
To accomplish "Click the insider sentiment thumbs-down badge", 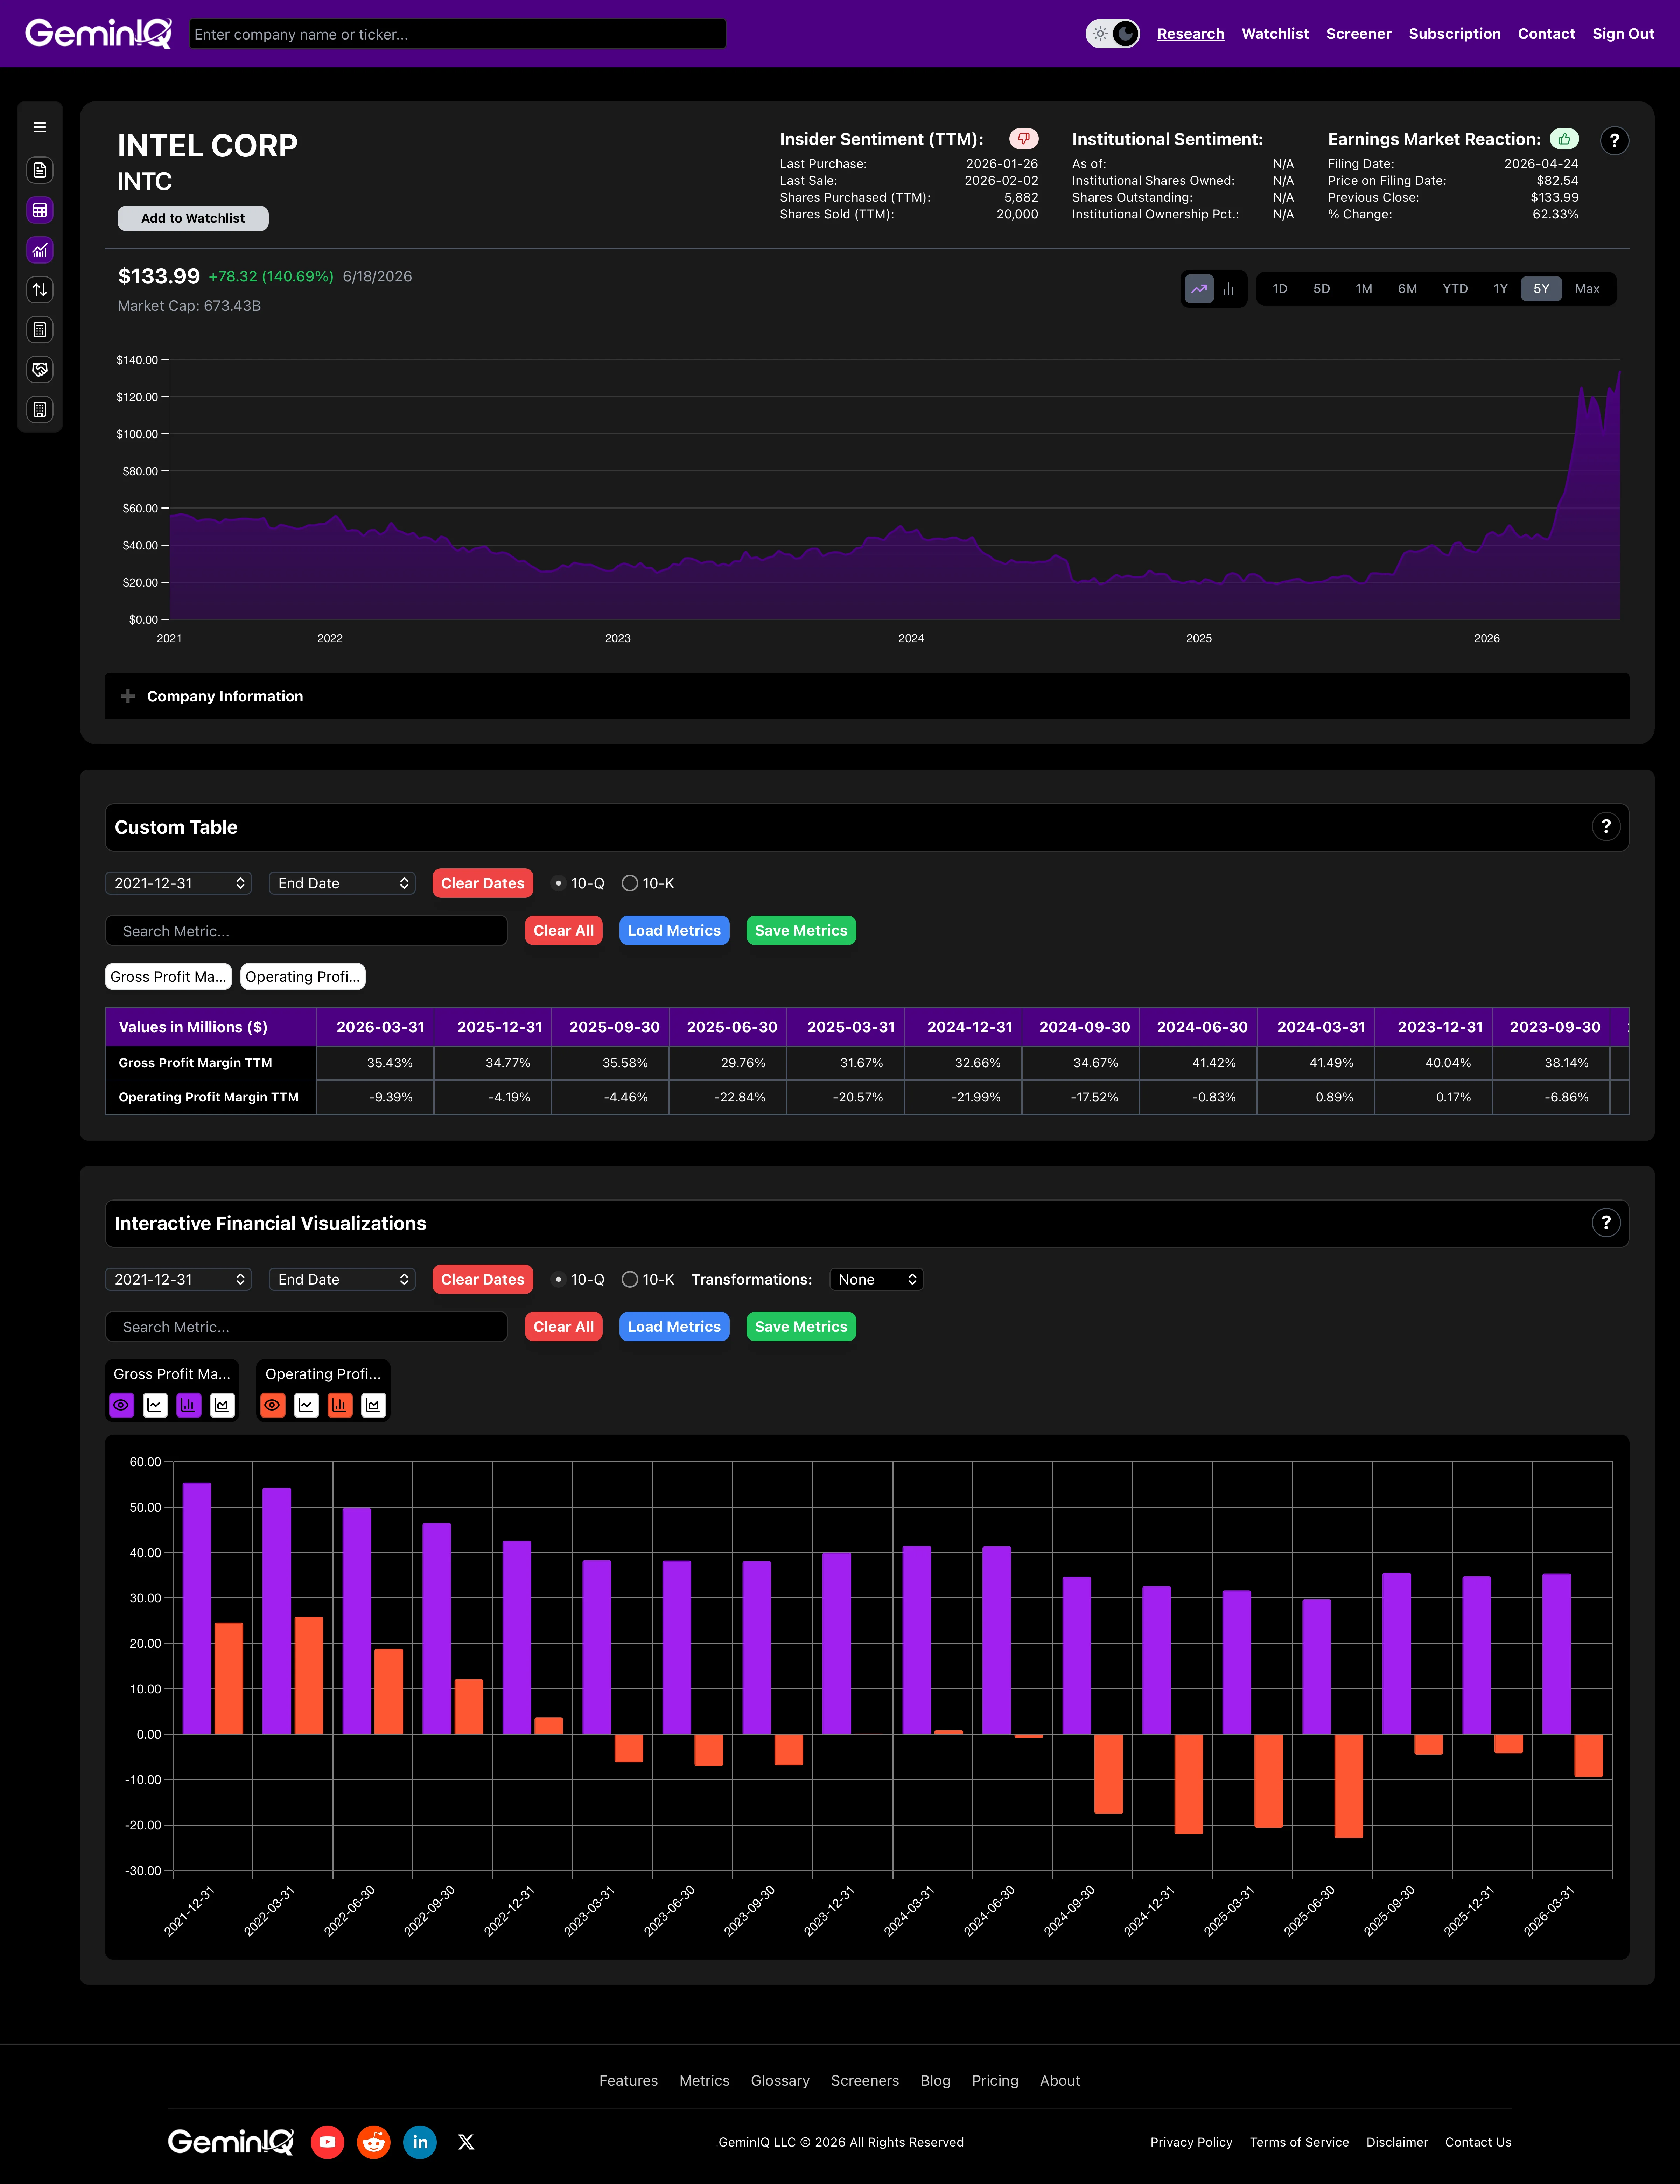I will [x=1024, y=139].
